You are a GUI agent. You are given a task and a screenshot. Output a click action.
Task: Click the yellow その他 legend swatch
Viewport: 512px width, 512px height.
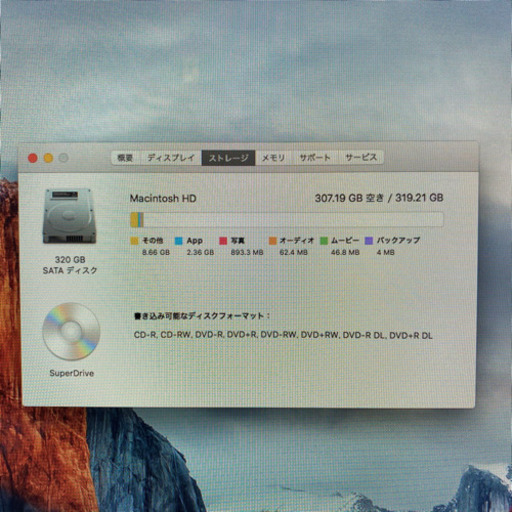click(x=134, y=241)
